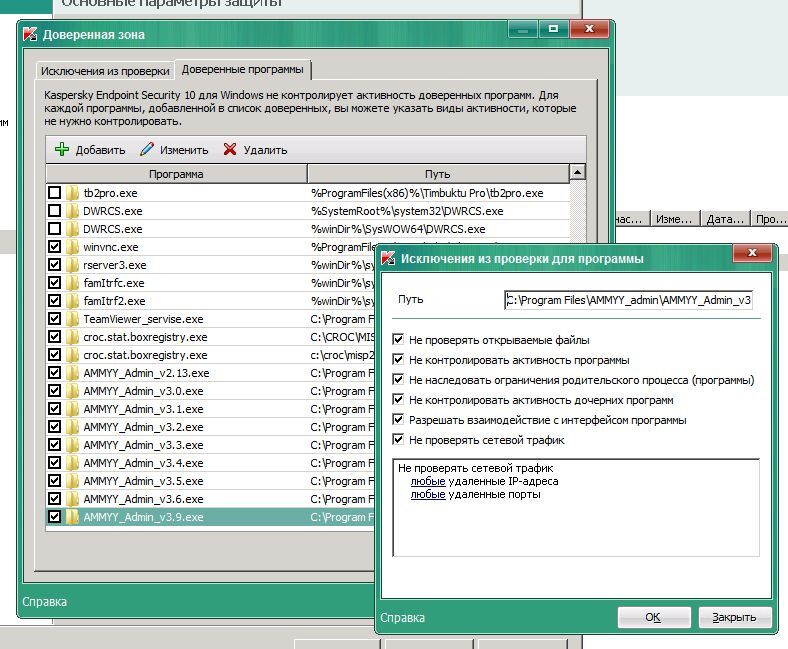
Task: Toggle 'Не проверять сетевой трафик' checkbox
Action: coord(400,440)
